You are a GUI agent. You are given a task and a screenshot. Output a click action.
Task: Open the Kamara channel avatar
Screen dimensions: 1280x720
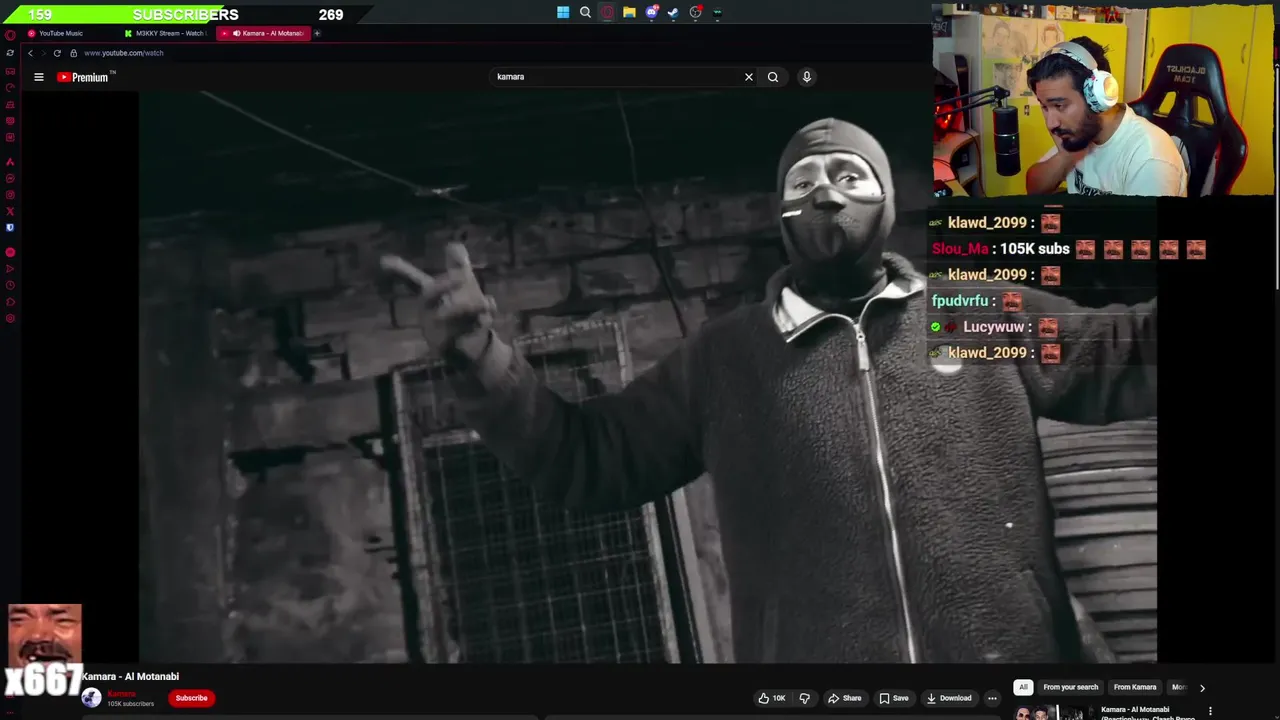pyautogui.click(x=91, y=698)
